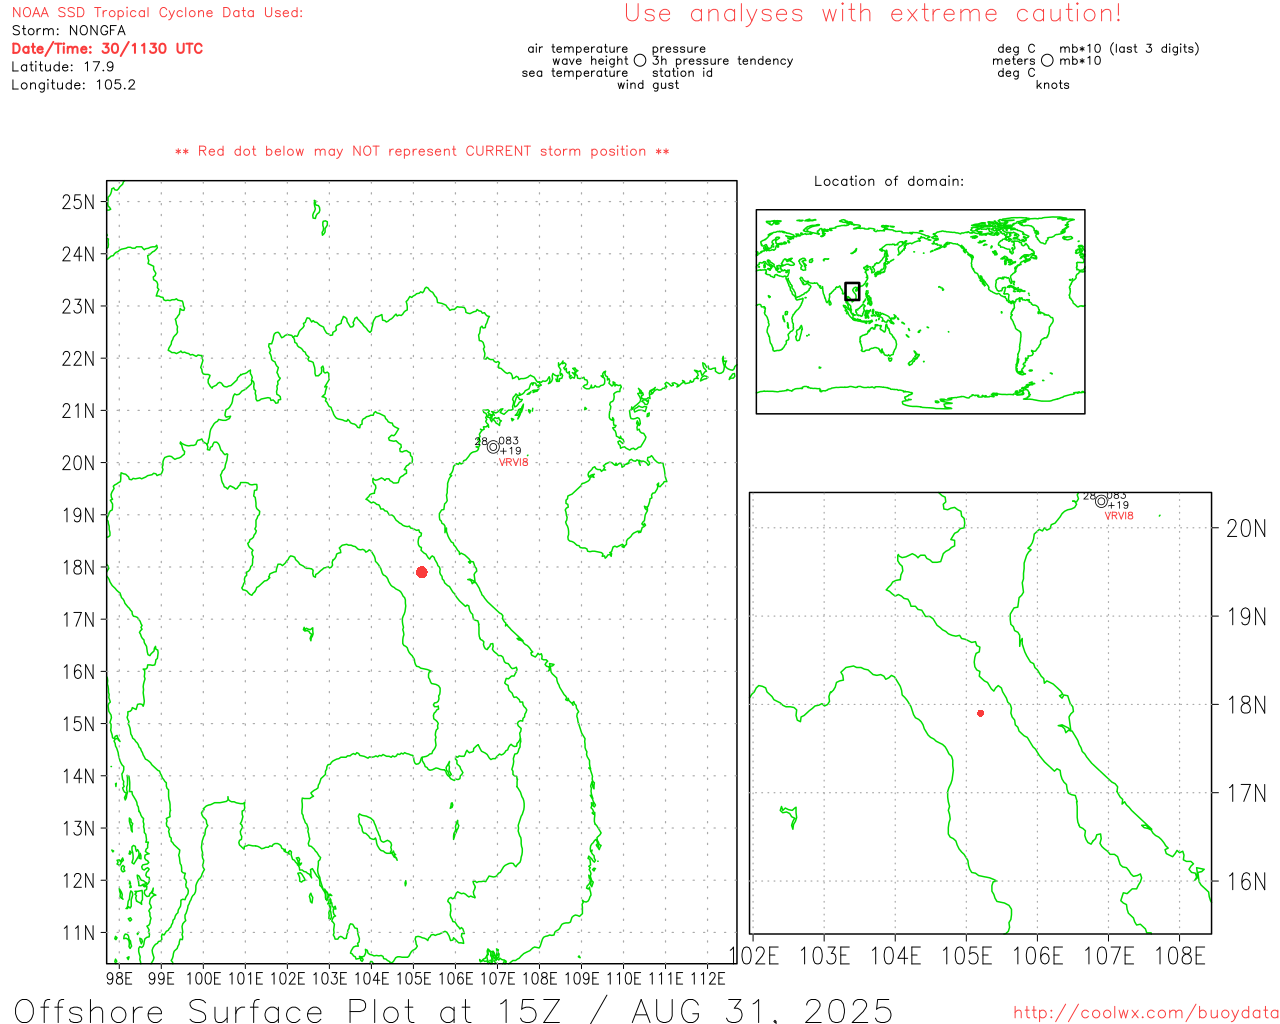Click Hainan island on the main map
1280x1024 pixels.
615,505
